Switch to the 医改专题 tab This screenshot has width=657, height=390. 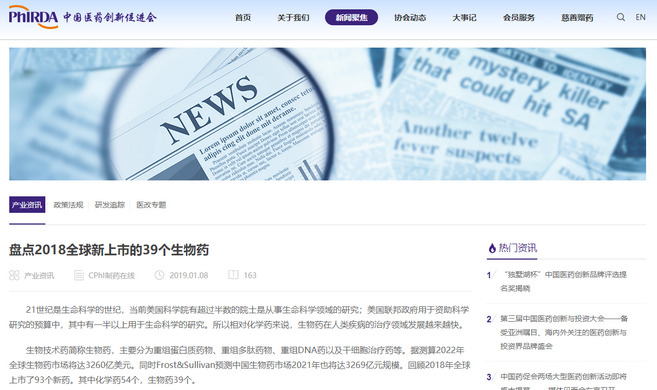151,205
